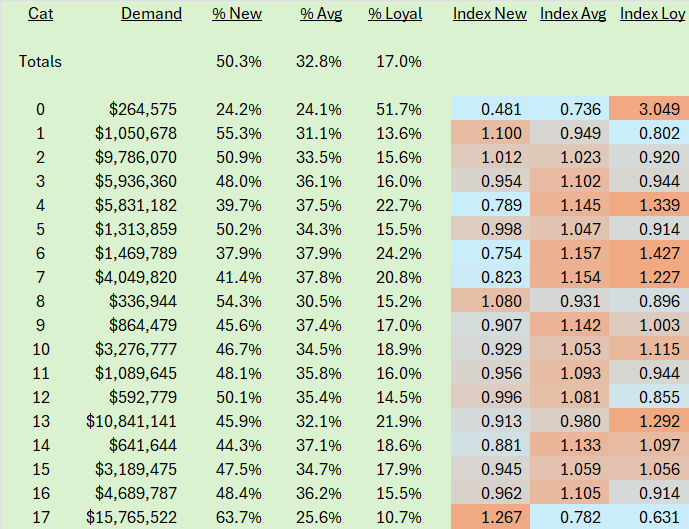689x529 pixels.
Task: Select the Index Avg header
Action: click(573, 14)
